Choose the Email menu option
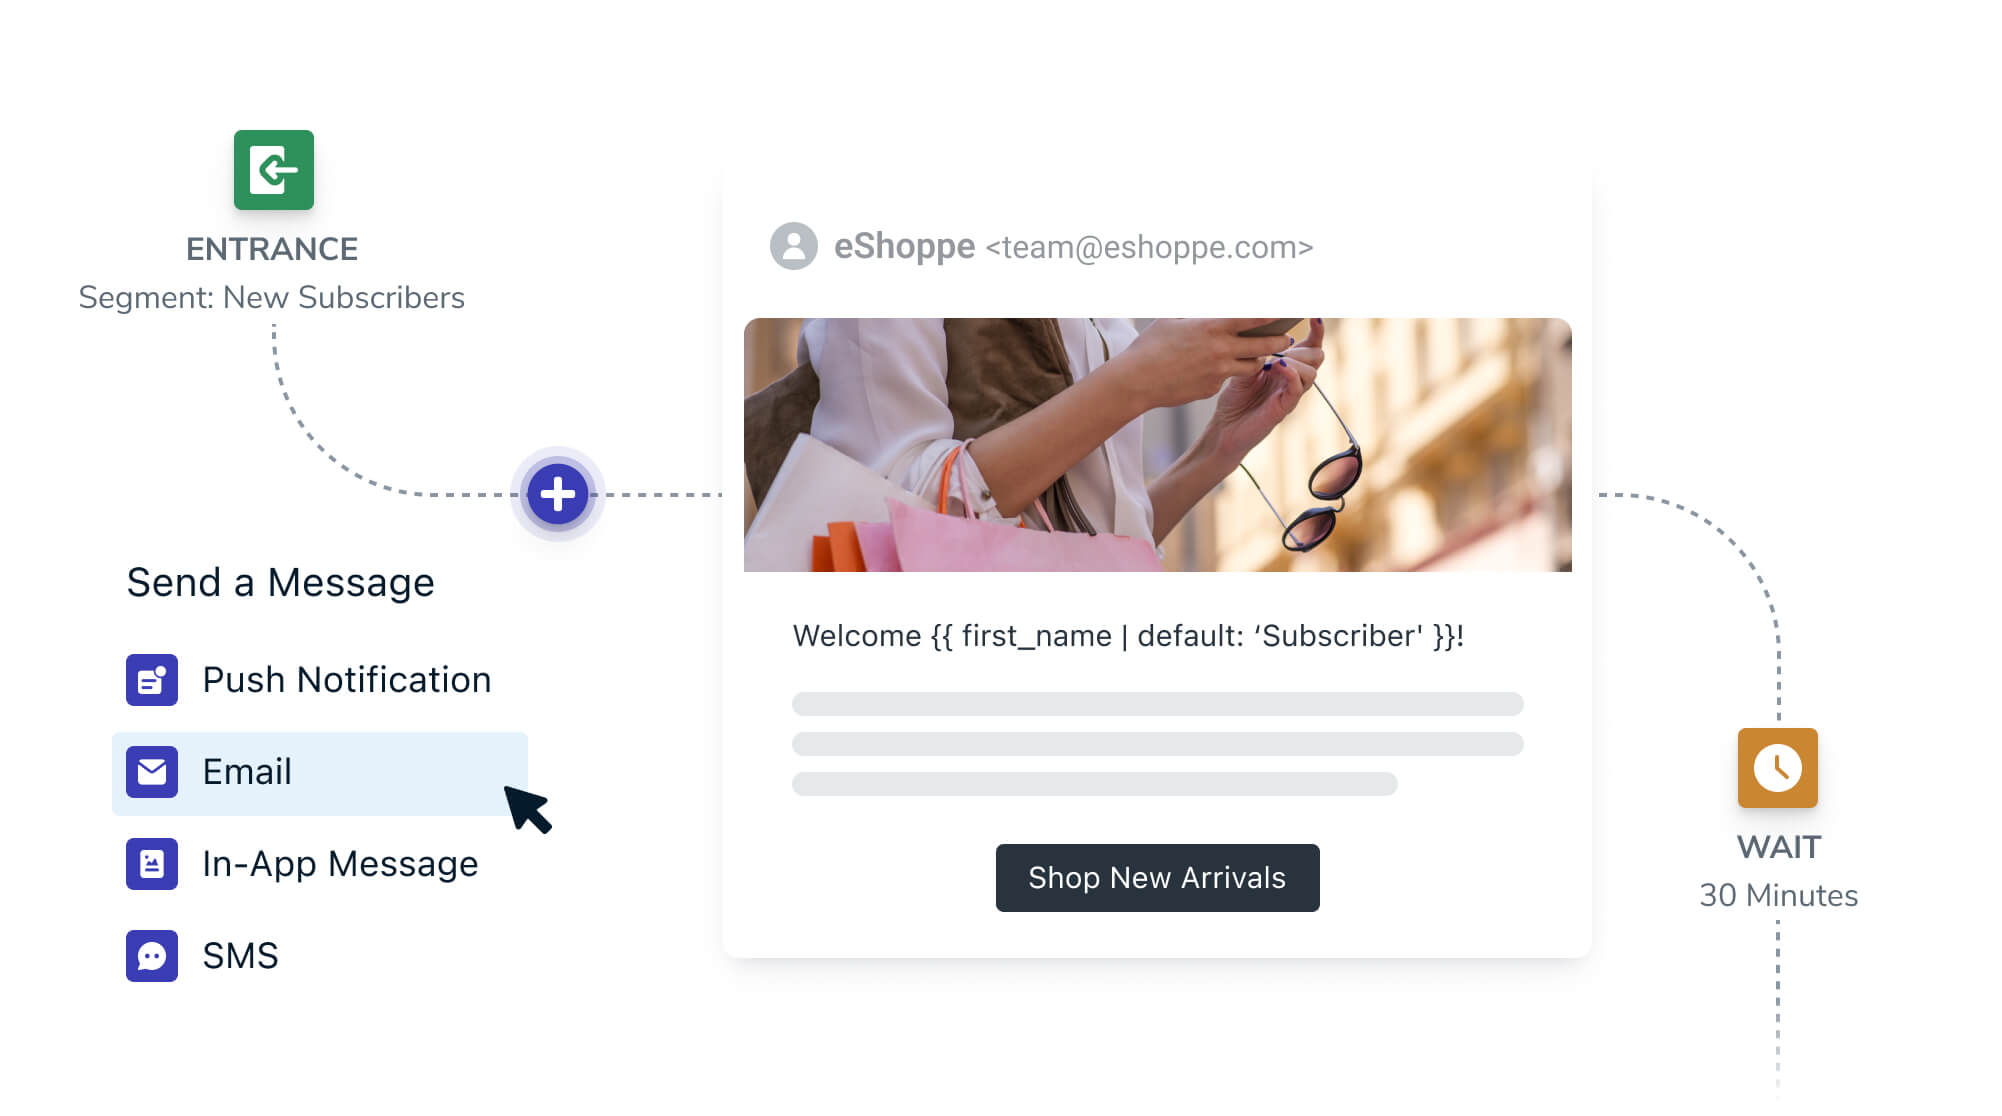2002x1116 pixels. point(320,773)
